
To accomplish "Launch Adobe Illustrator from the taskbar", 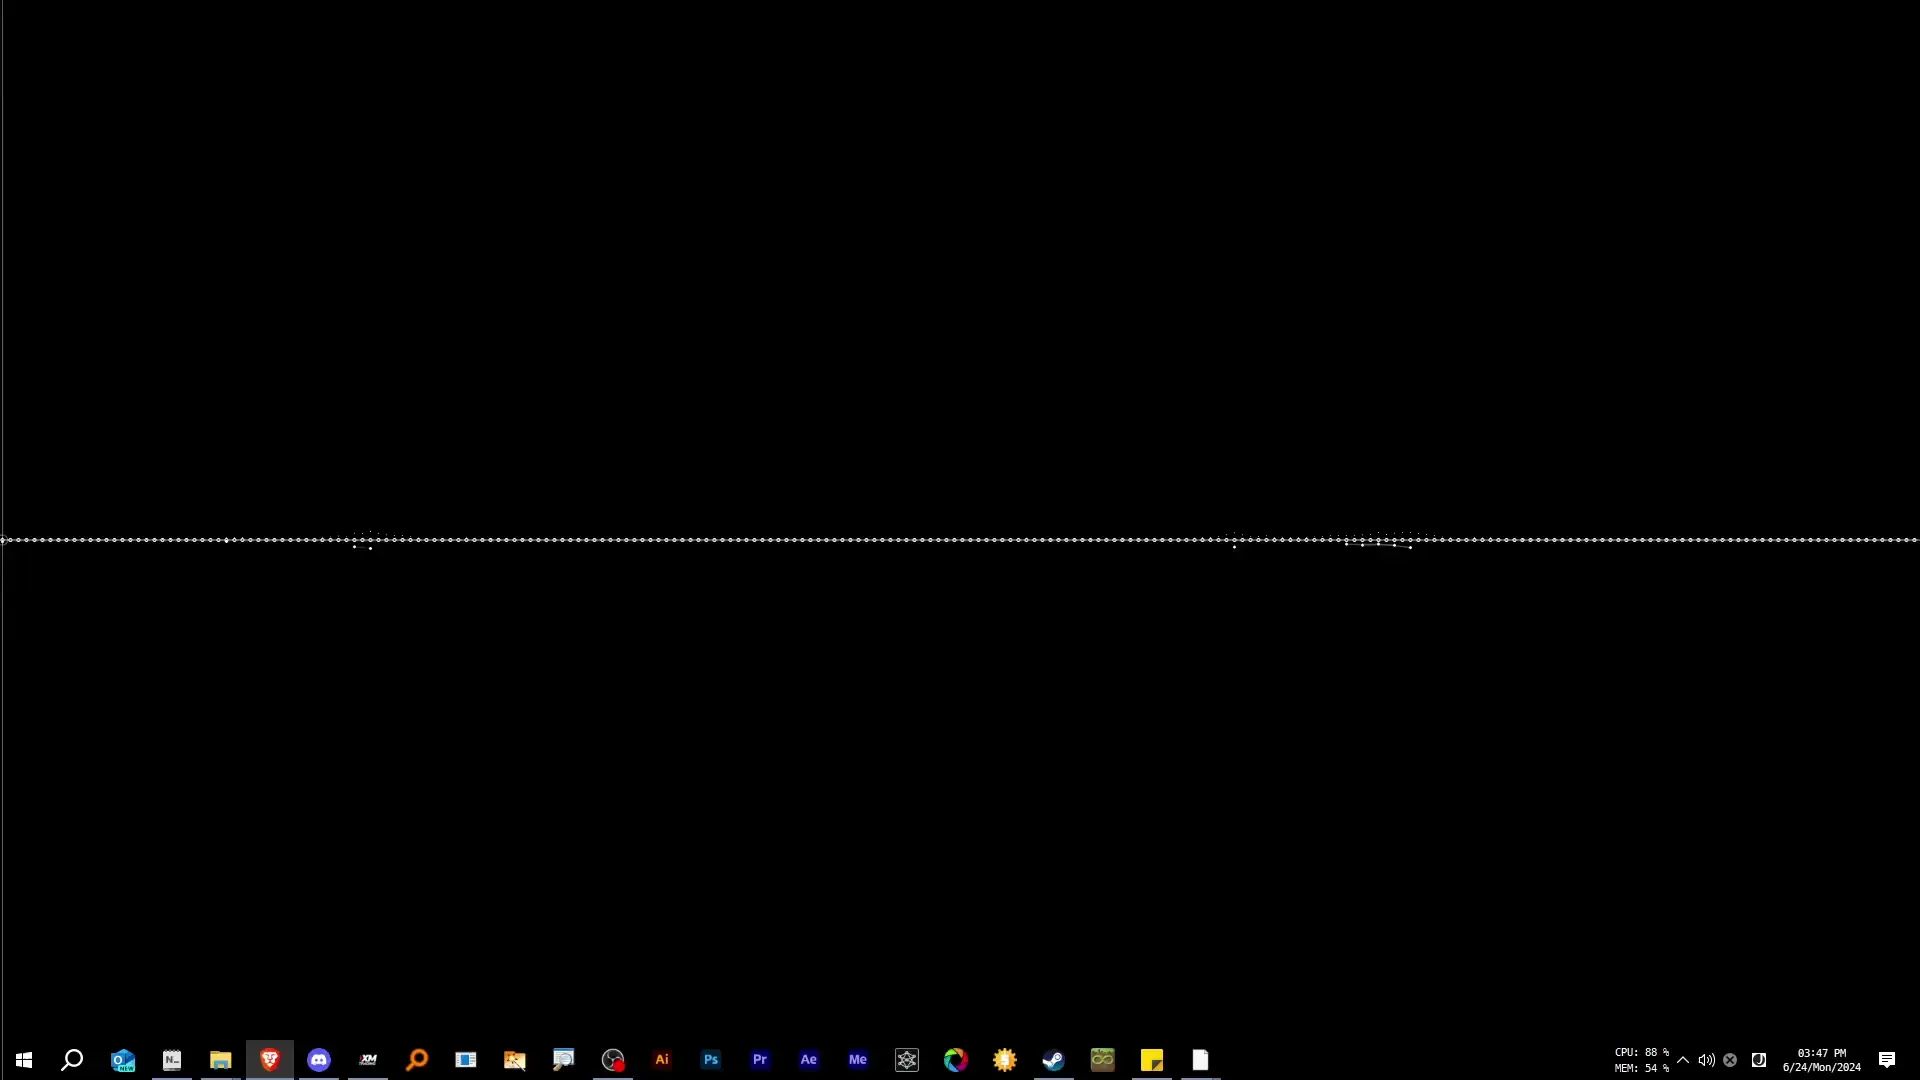I will [662, 1060].
